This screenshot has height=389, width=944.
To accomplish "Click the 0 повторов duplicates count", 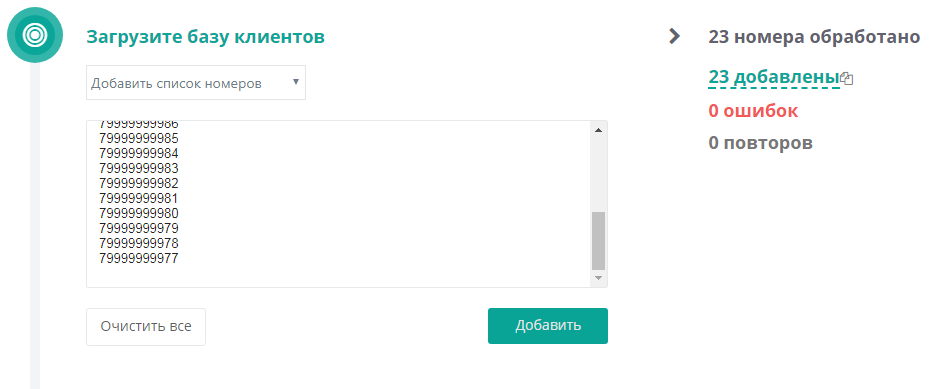I will tap(760, 143).
